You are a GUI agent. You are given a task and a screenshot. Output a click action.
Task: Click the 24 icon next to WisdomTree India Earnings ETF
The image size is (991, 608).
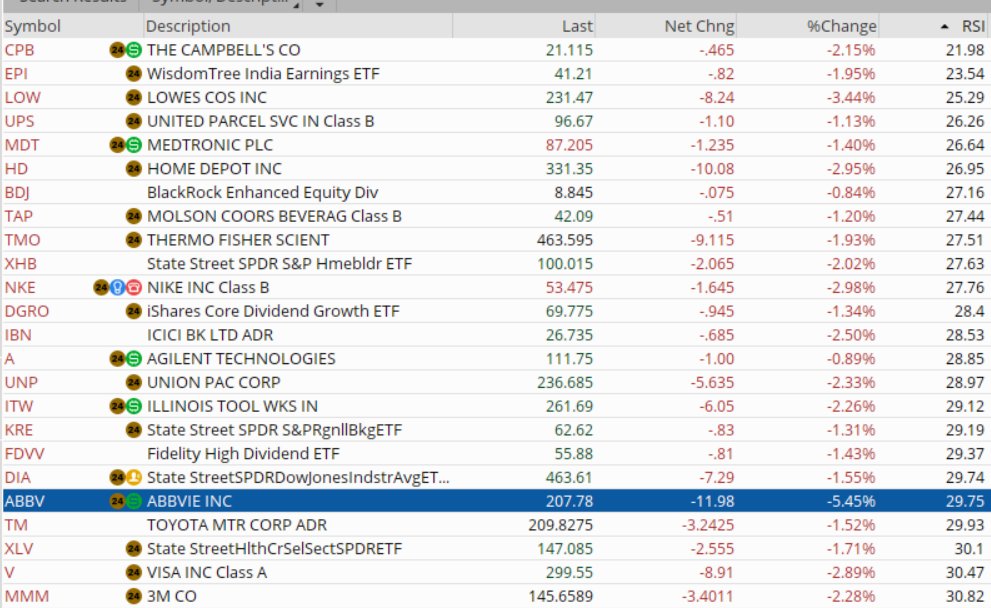click(133, 74)
